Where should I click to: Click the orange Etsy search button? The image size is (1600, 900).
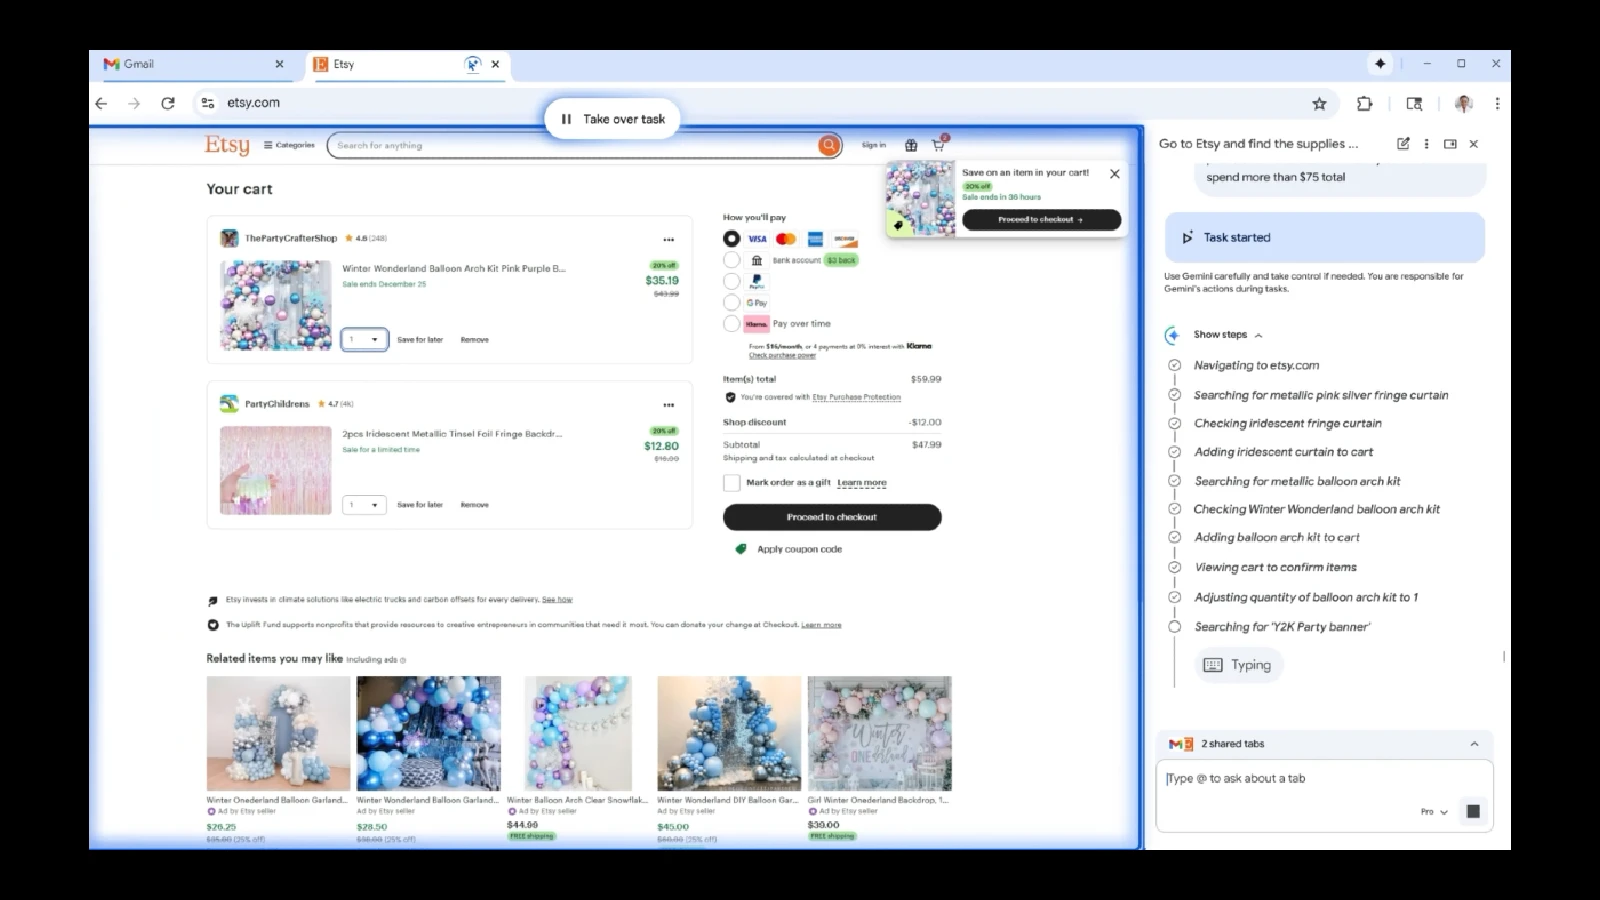coord(829,146)
